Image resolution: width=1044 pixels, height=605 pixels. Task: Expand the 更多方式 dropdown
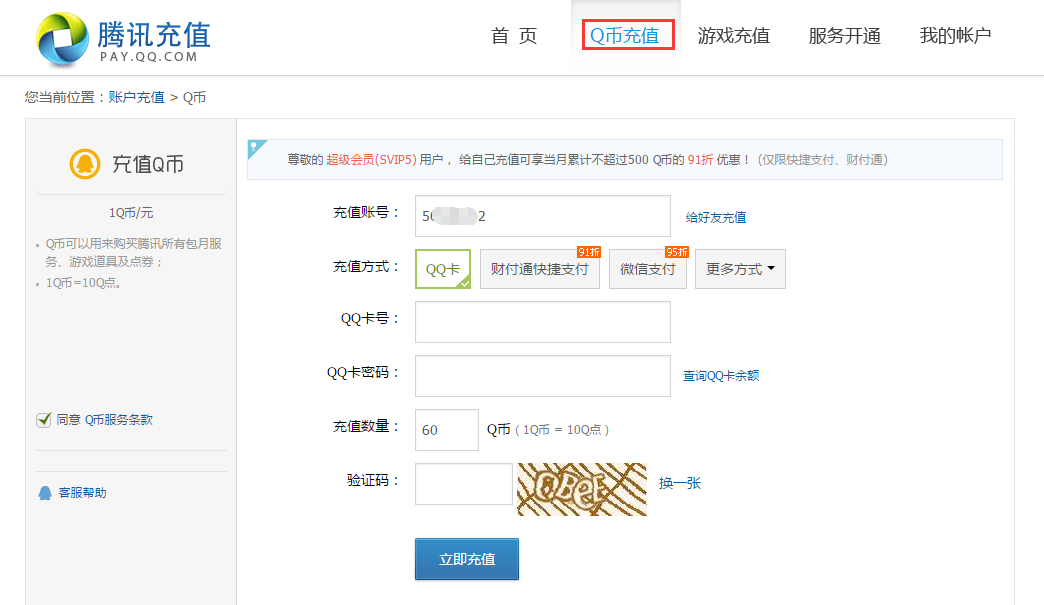point(740,269)
